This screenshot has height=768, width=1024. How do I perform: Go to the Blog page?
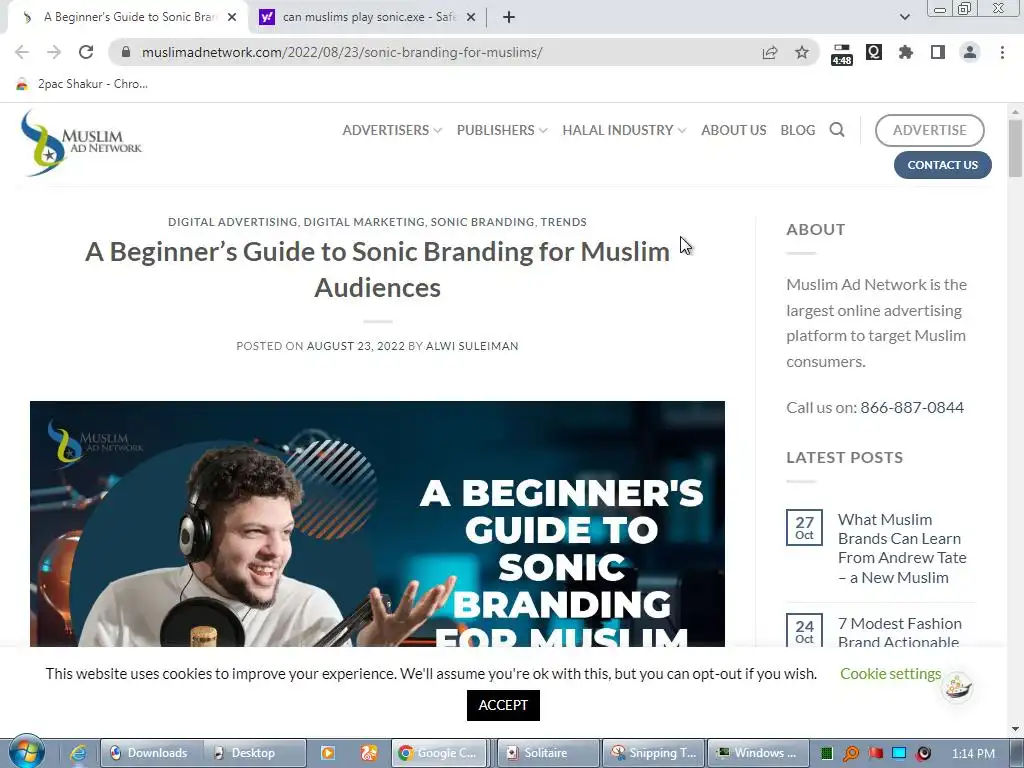coord(797,130)
